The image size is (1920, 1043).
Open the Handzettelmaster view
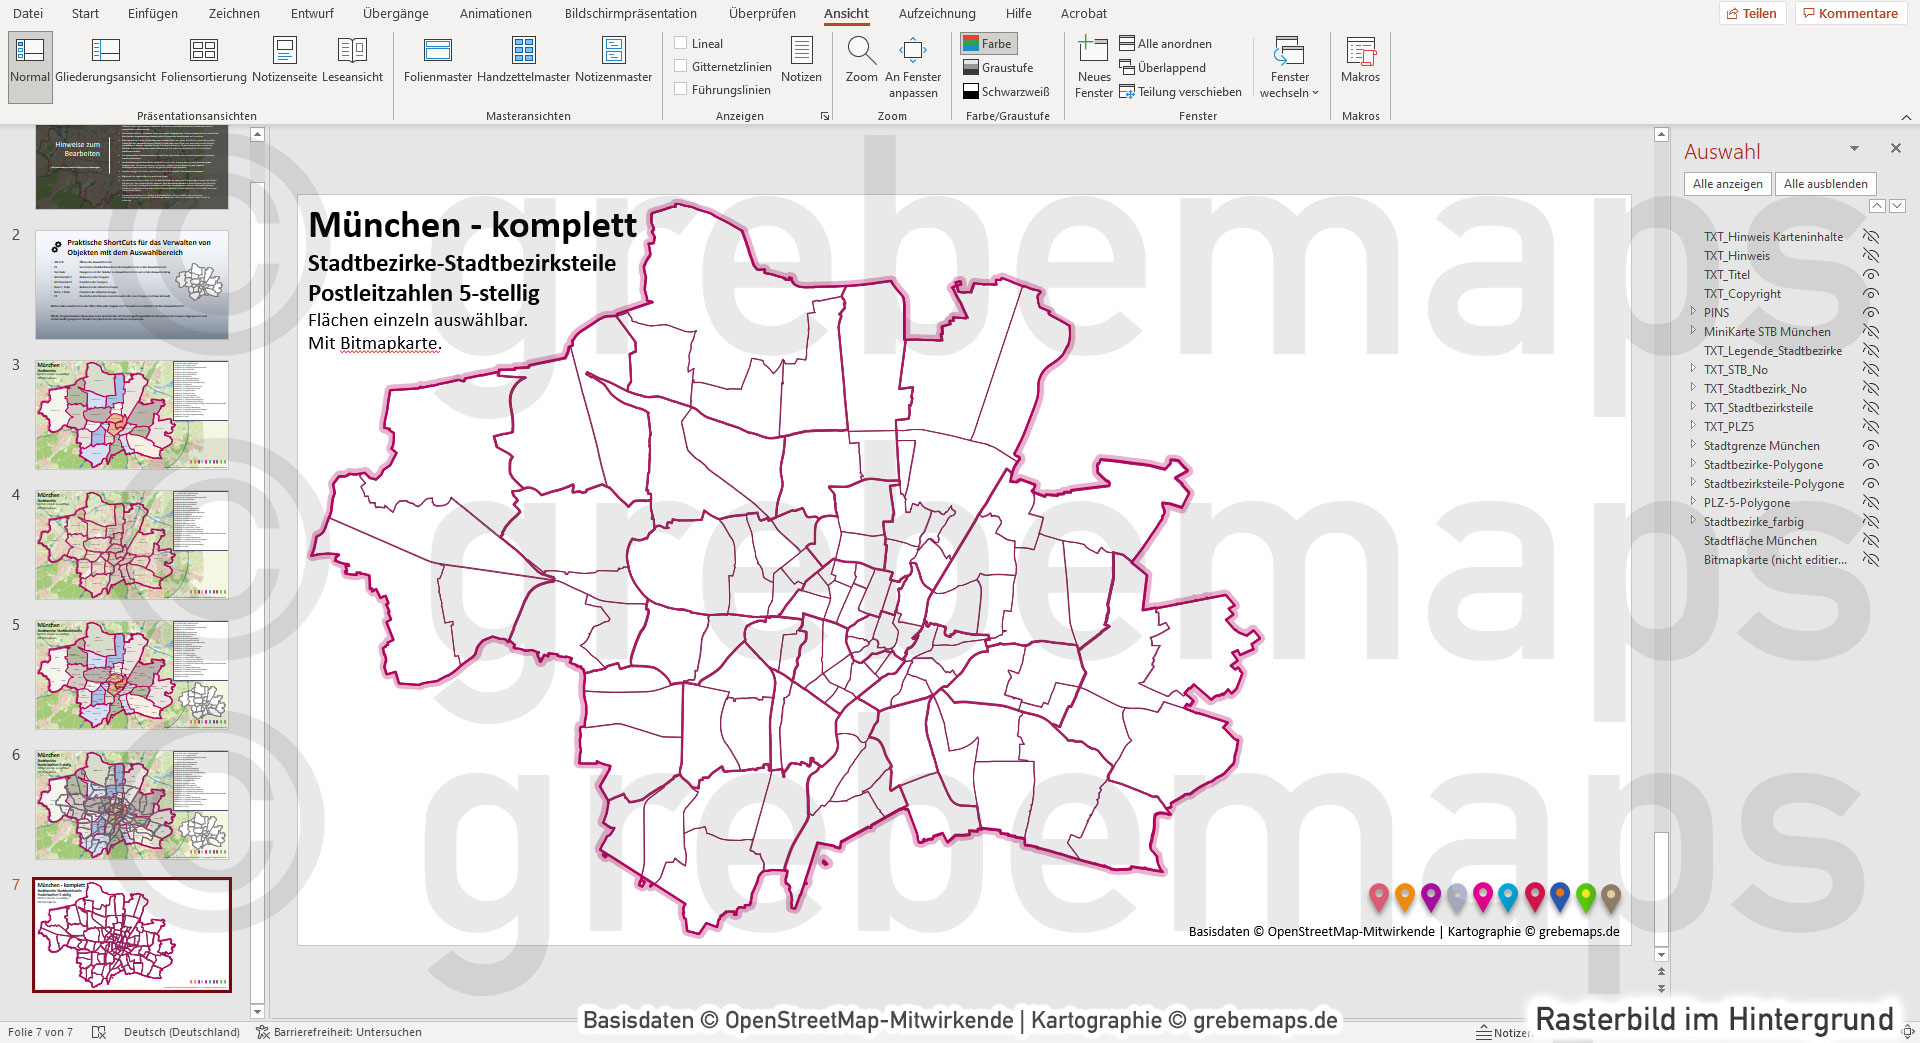[523, 60]
